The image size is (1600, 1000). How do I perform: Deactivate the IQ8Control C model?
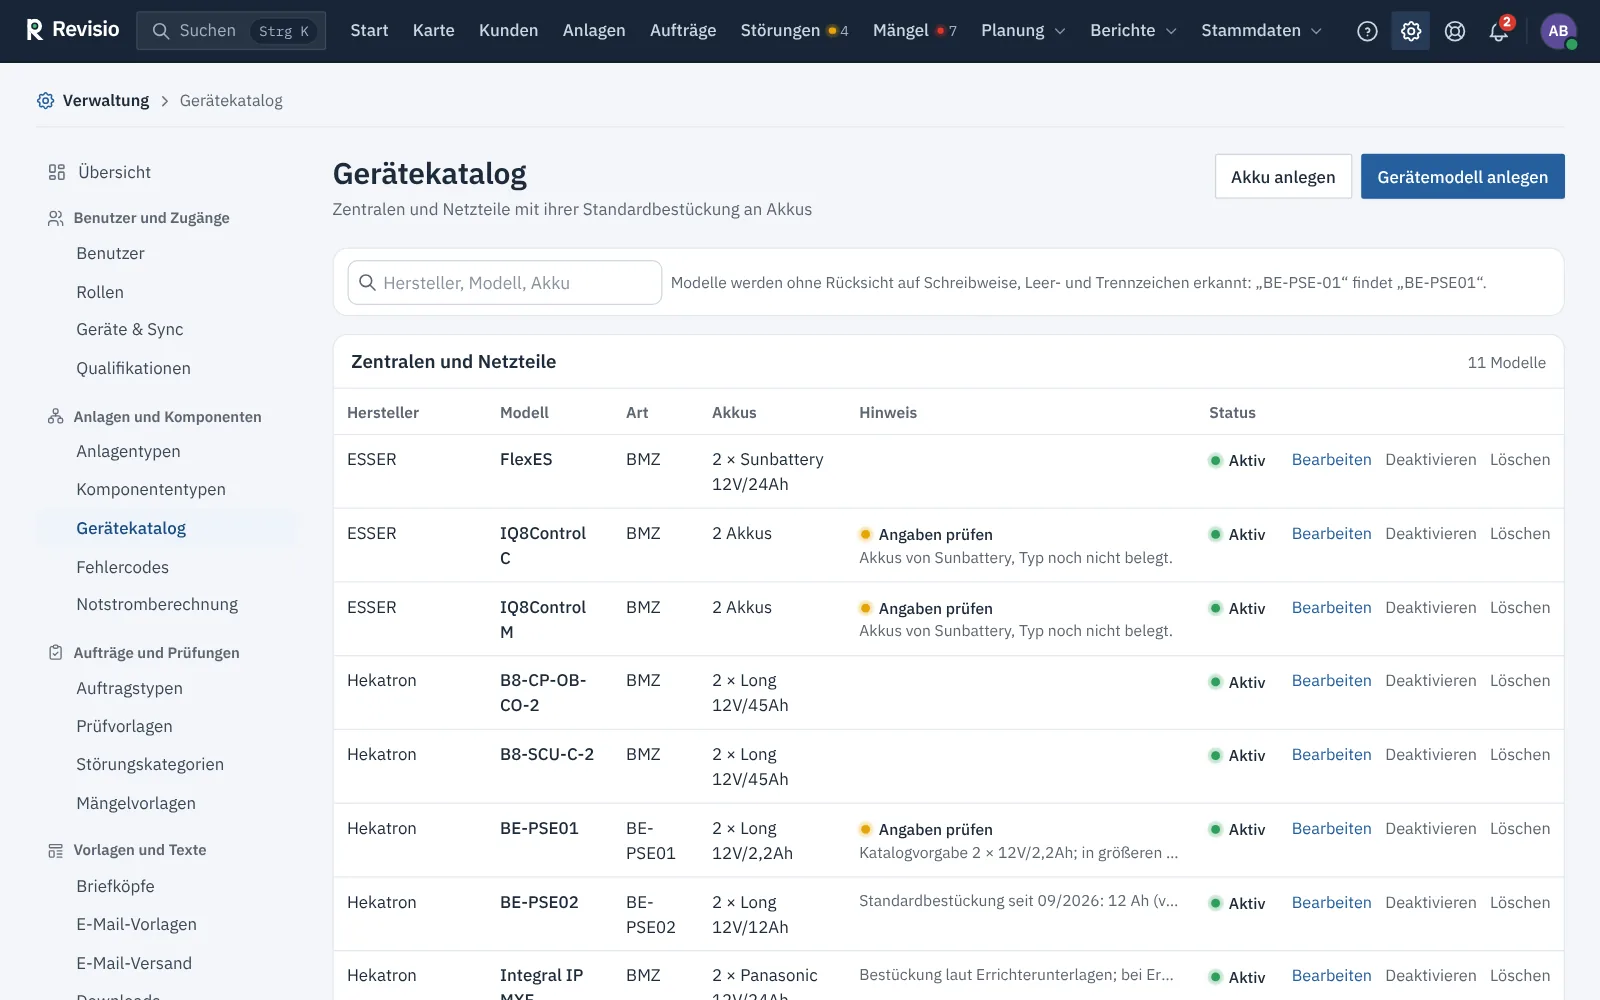coord(1430,534)
